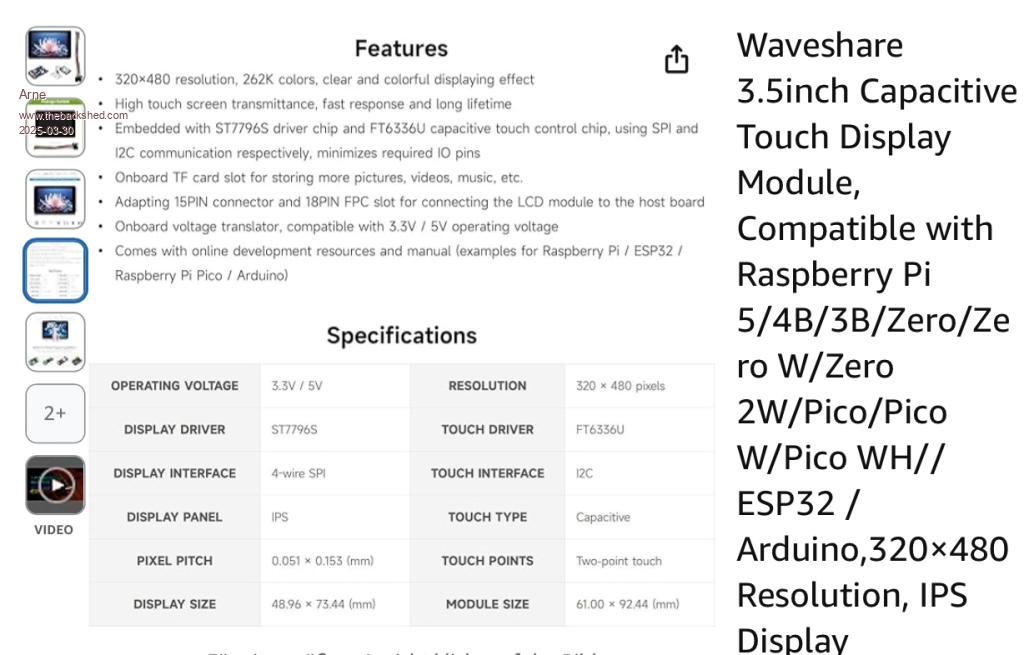View the third product image thumbnail
Viewport: 1024px width, 655px height.
(x=55, y=199)
